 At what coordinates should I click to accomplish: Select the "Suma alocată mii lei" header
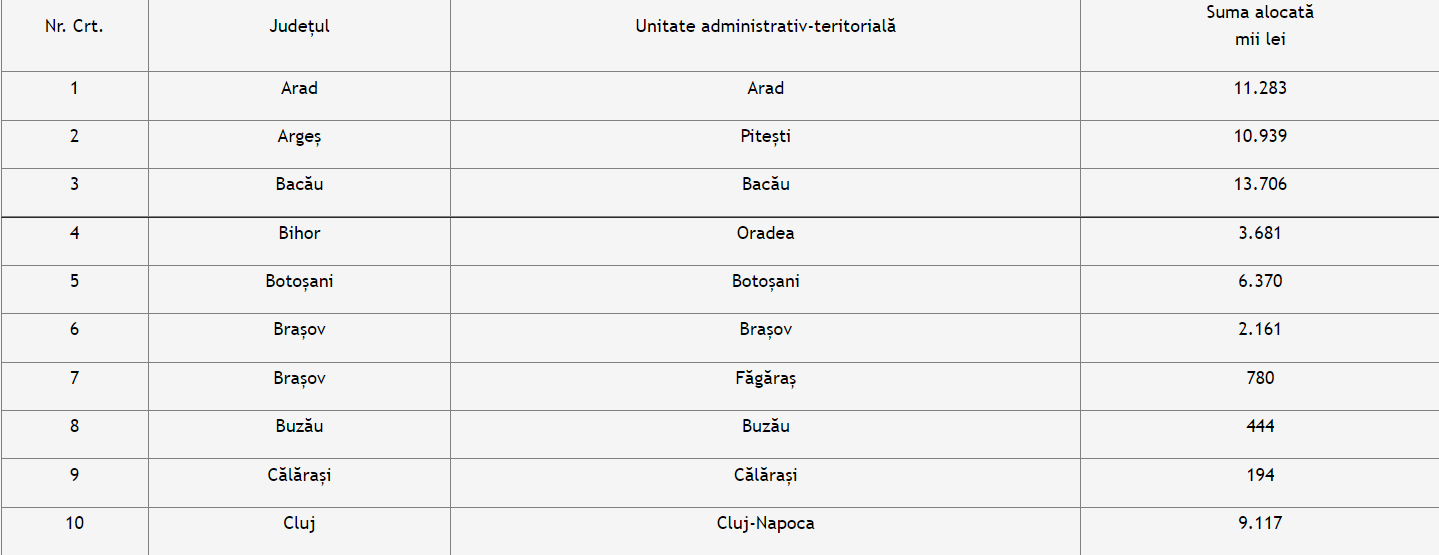click(x=1259, y=27)
